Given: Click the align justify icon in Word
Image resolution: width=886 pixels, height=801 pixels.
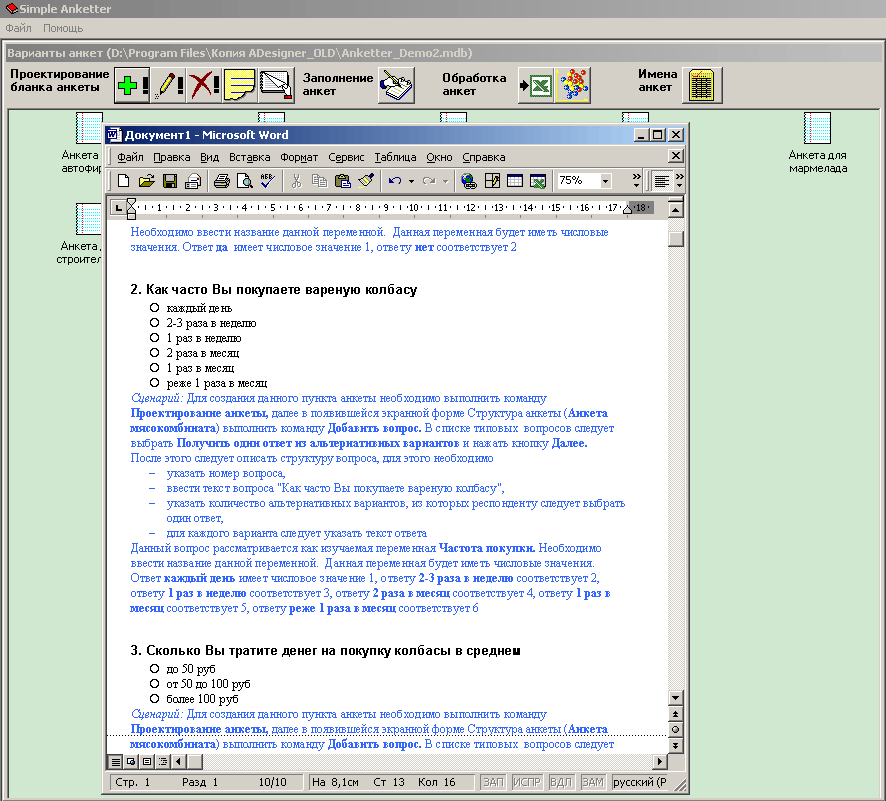Looking at the screenshot, I should coord(661,181).
